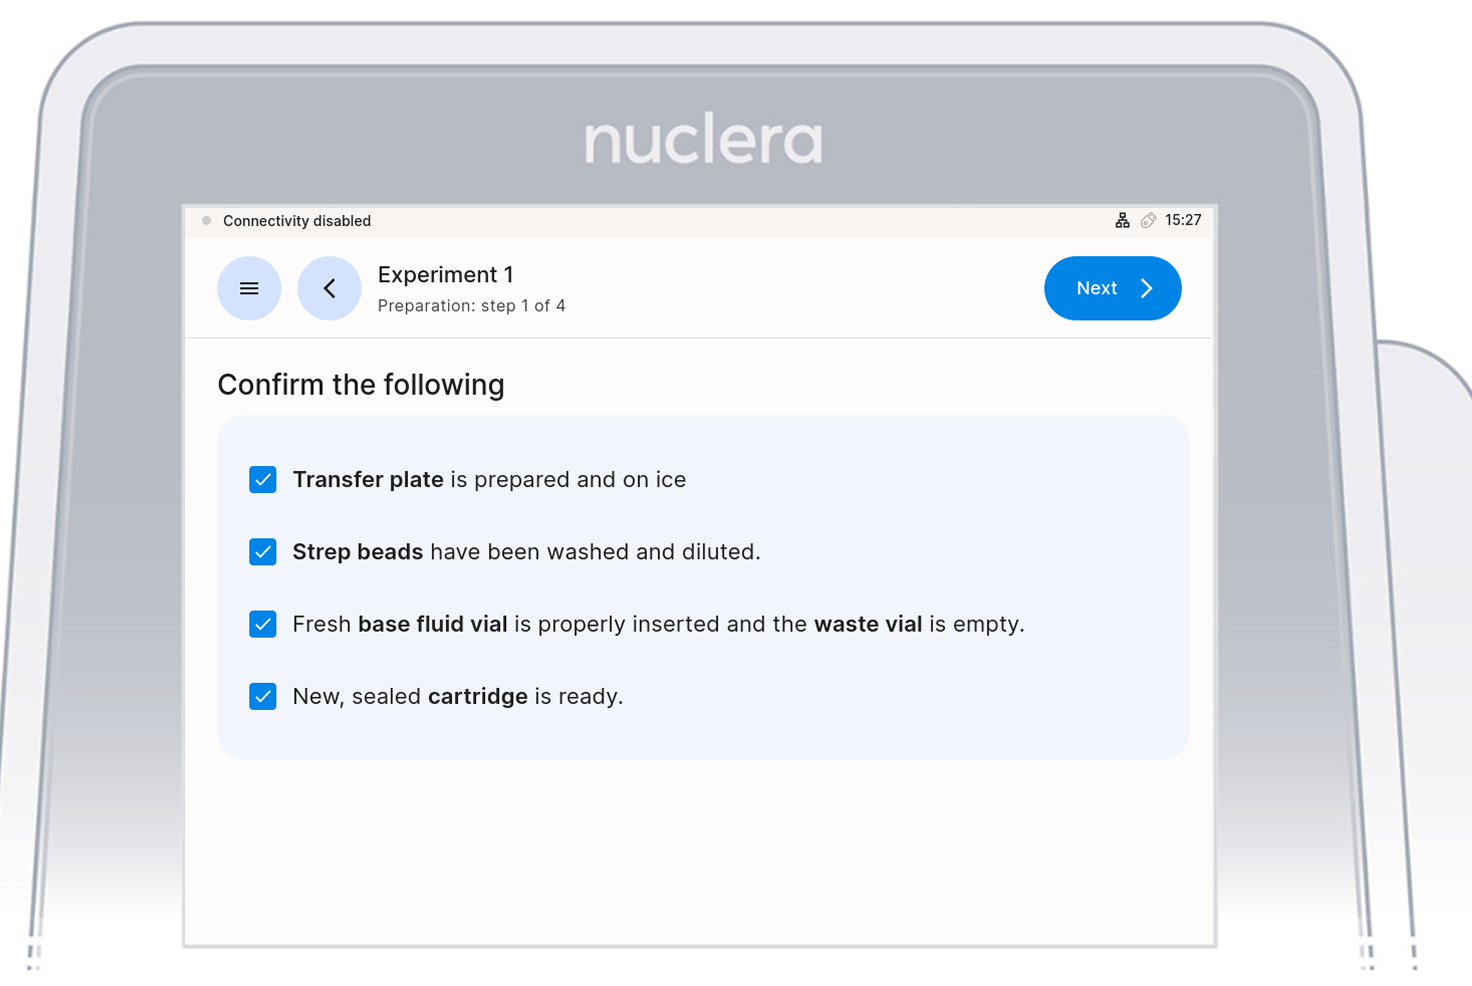Uncheck the Transfer plate checkbox

point(263,480)
